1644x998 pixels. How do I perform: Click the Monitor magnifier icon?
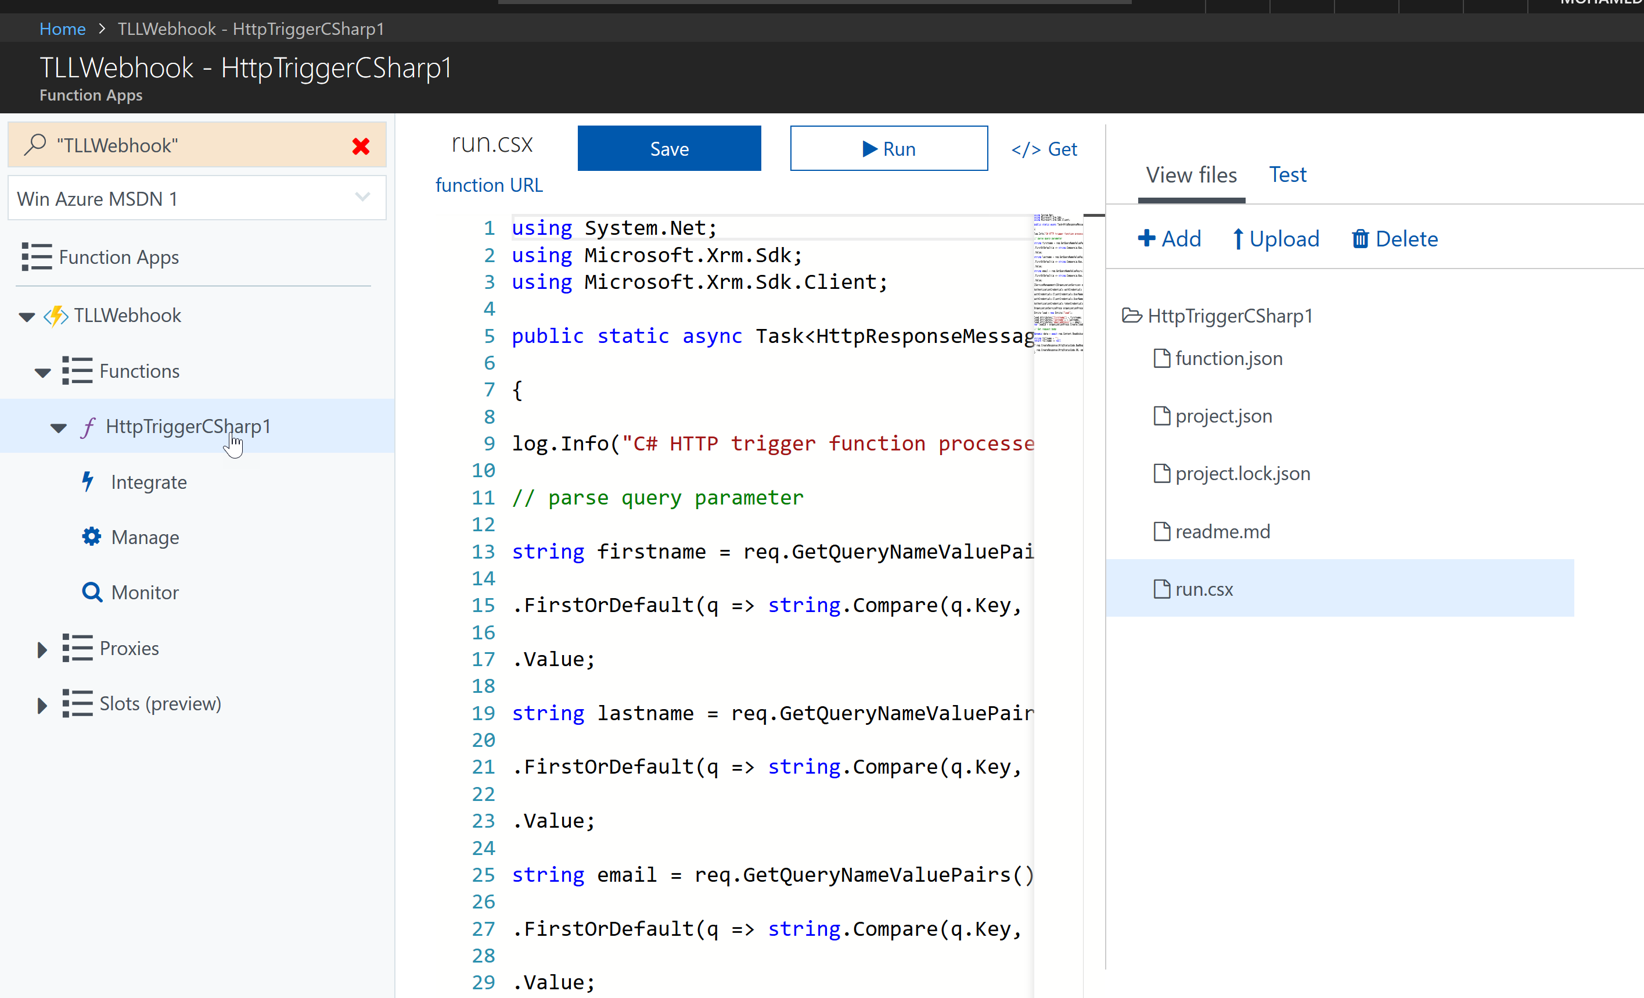pyautogui.click(x=91, y=592)
